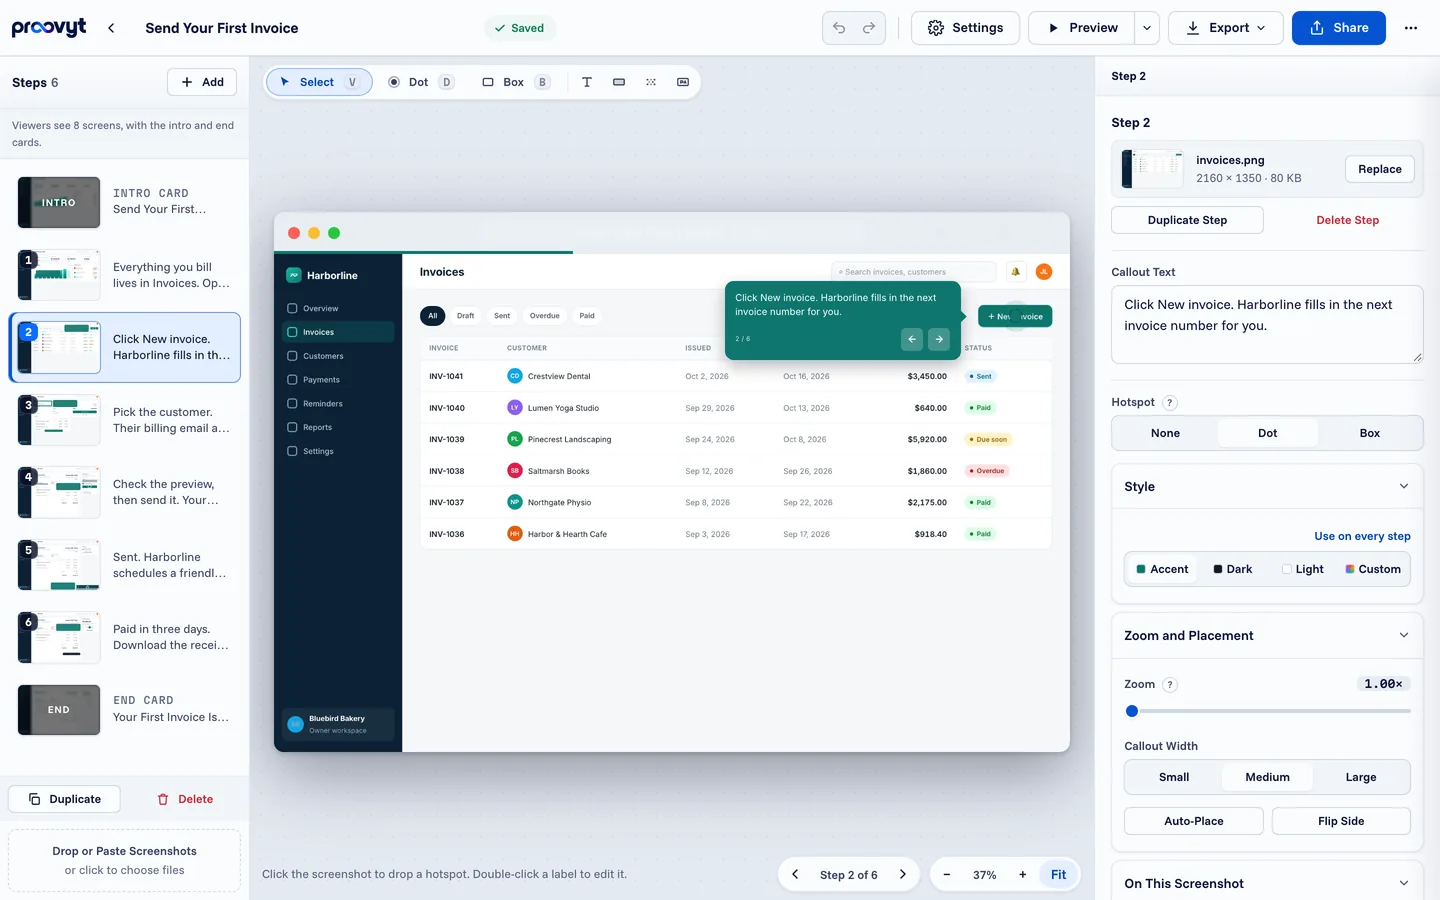Set hotspot type to Box
Image resolution: width=1440 pixels, height=900 pixels.
tap(1369, 433)
